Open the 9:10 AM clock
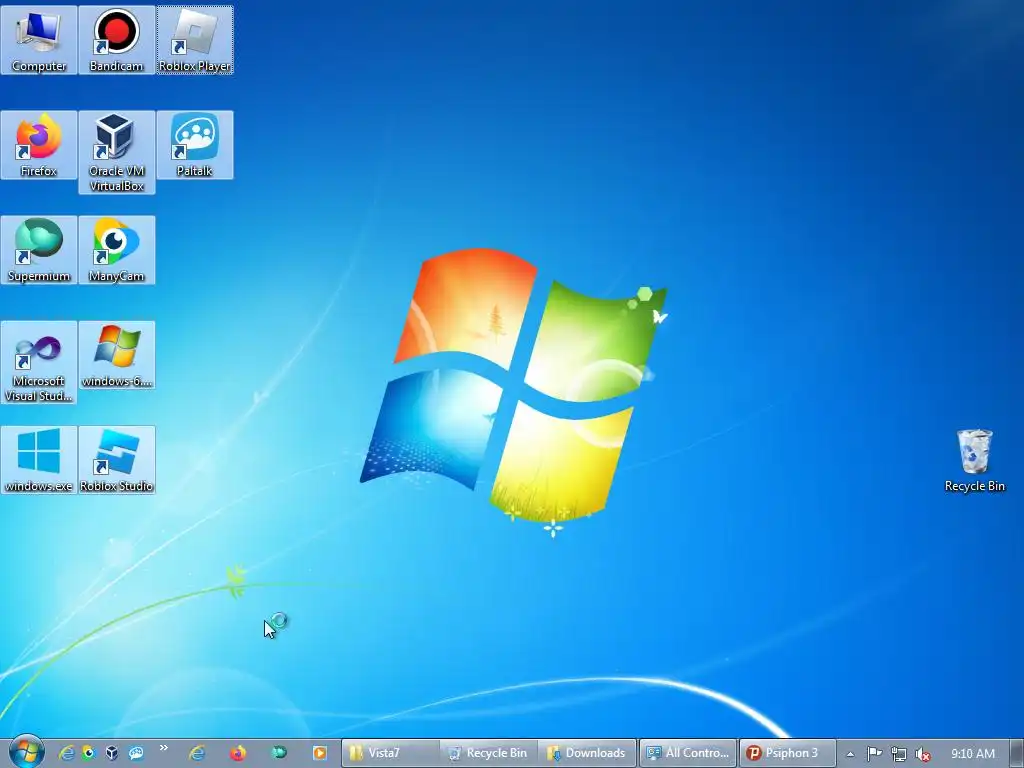Screen dimensions: 1024x768 point(973,754)
